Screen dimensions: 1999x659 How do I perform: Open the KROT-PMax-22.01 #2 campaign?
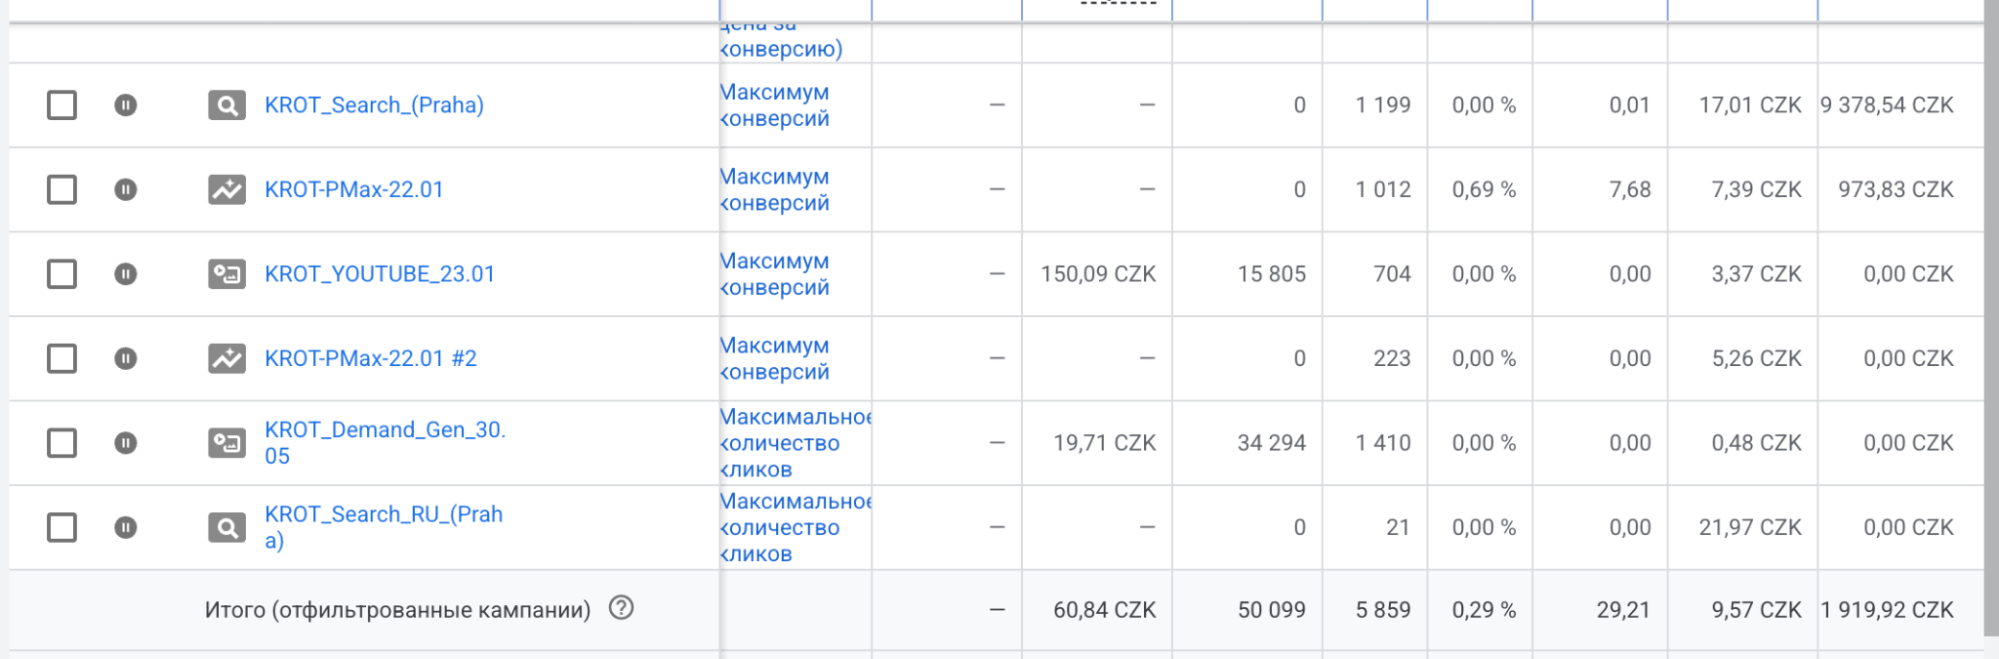370,358
